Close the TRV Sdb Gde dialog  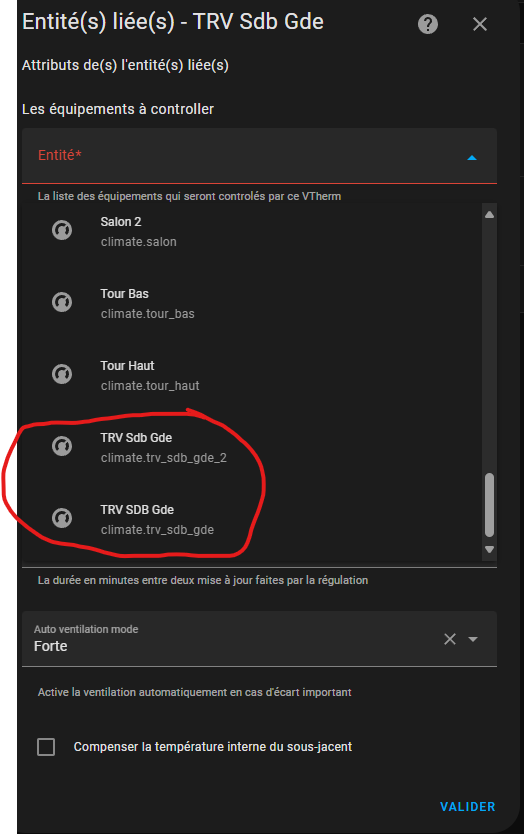(x=480, y=24)
